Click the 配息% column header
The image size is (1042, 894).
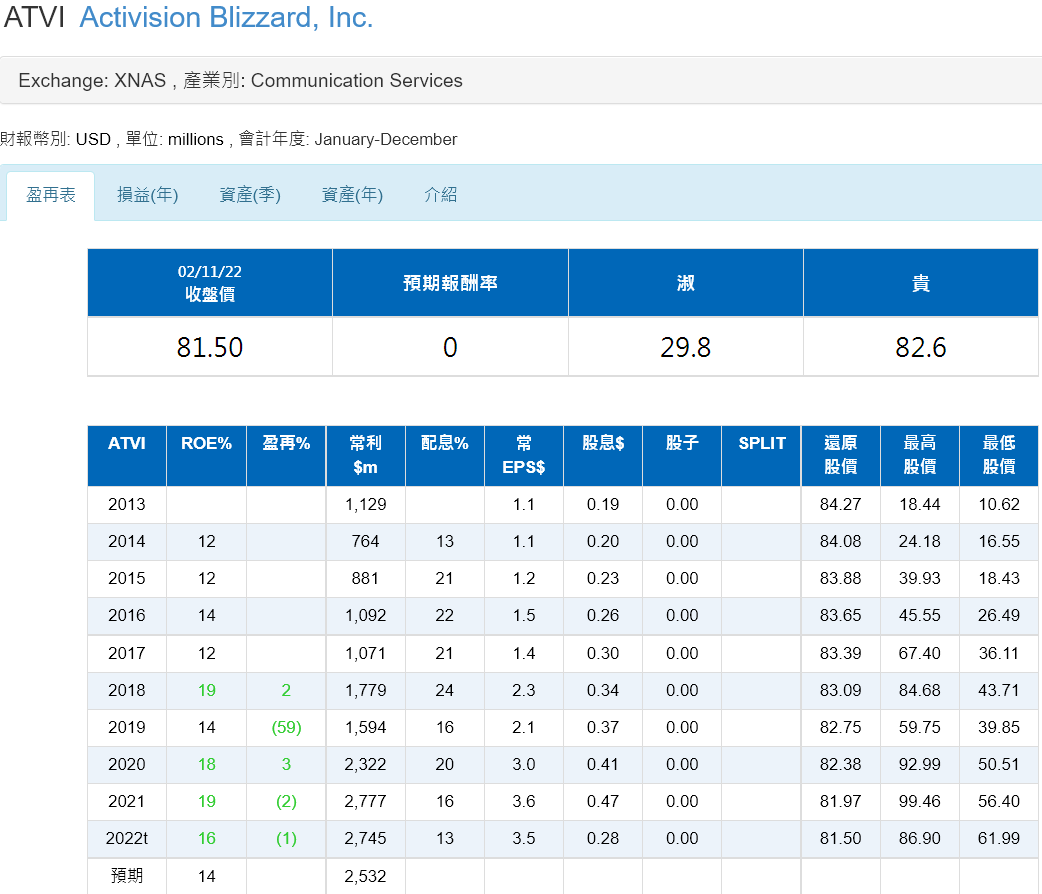pyautogui.click(x=445, y=455)
